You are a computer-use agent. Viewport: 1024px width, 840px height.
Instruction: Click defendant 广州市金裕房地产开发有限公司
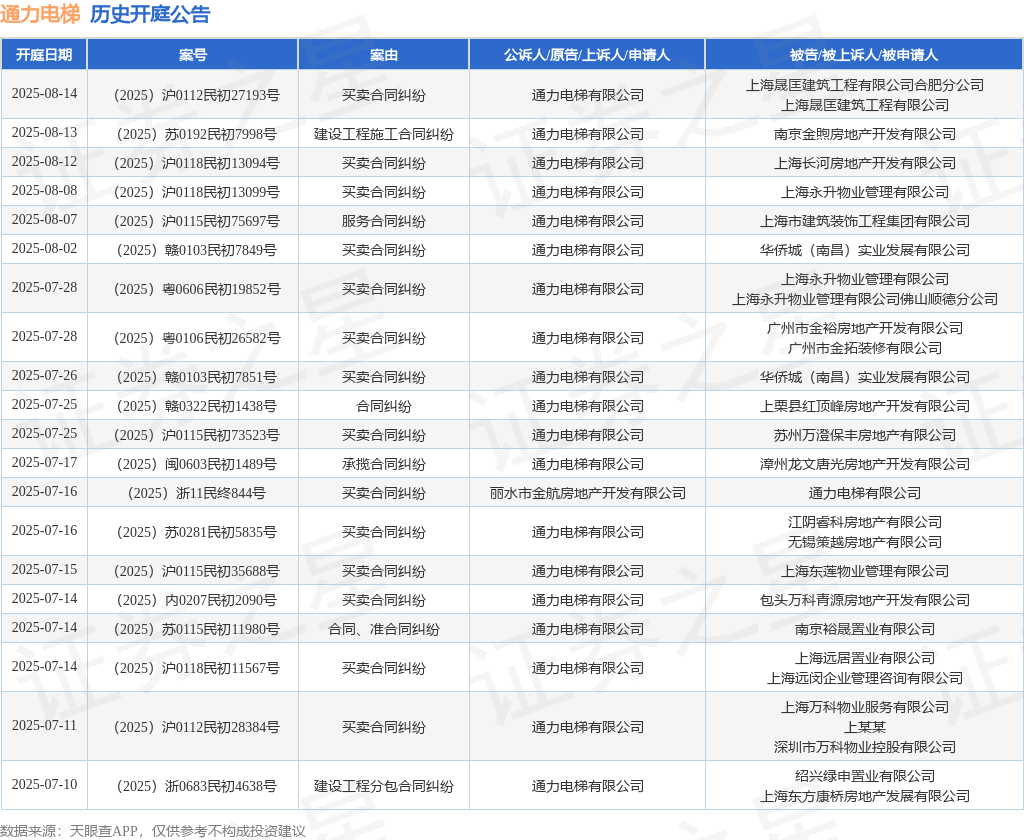coord(865,328)
